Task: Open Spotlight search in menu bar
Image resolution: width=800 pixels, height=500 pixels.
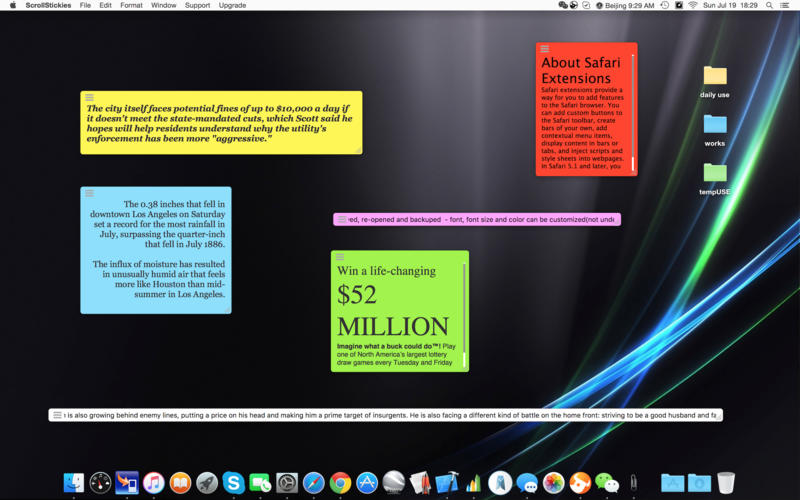Action: click(x=769, y=5)
